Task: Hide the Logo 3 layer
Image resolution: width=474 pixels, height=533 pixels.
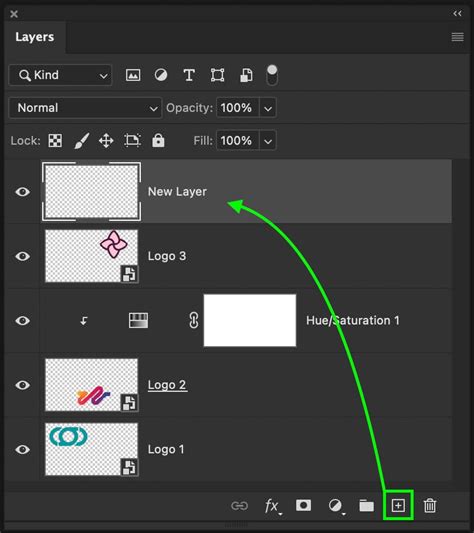Action: (x=22, y=256)
